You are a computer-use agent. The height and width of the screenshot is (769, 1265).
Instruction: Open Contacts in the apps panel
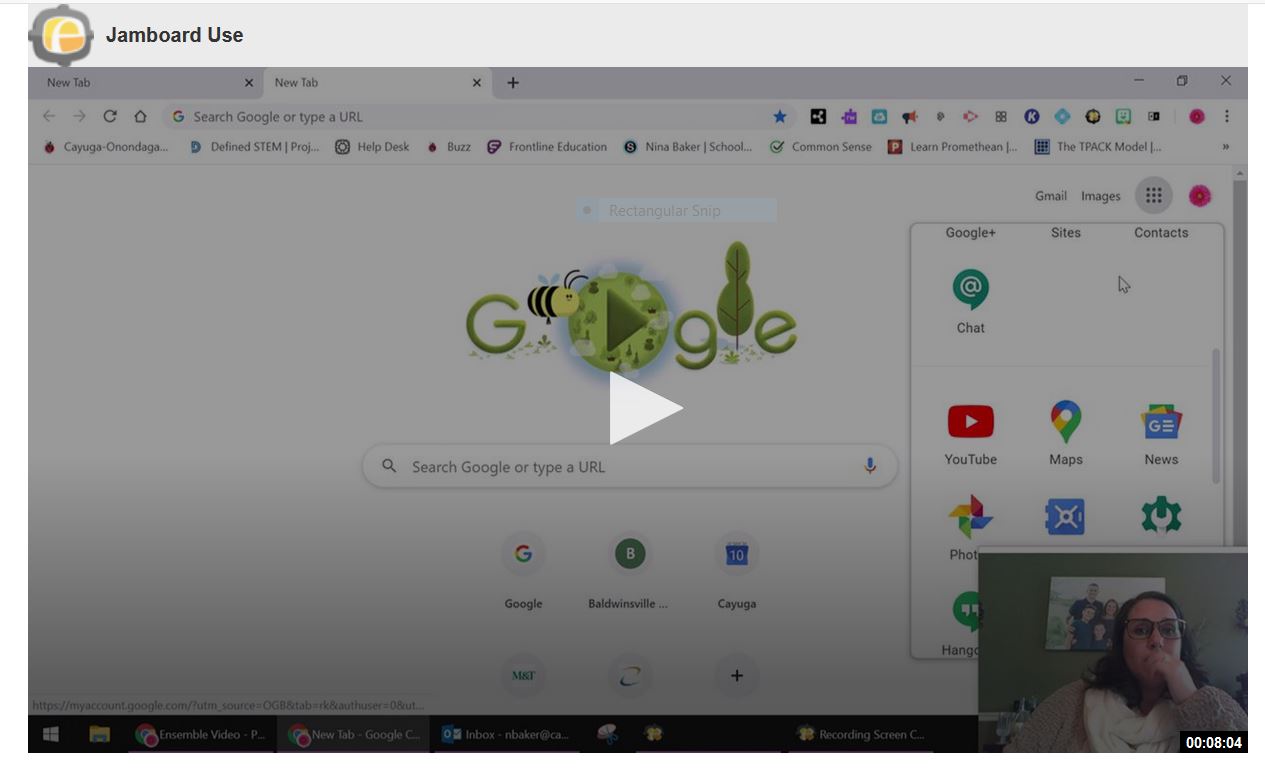(1161, 233)
